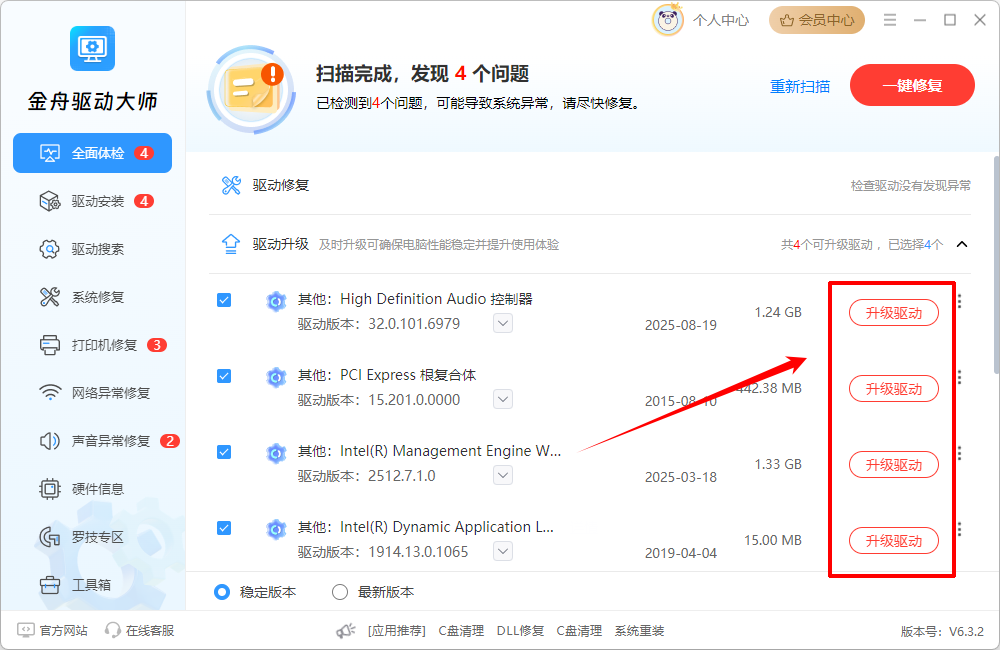Open version dropdown for 1914.13.0.1065
Viewport: 1000px width, 650px height.
click(503, 551)
